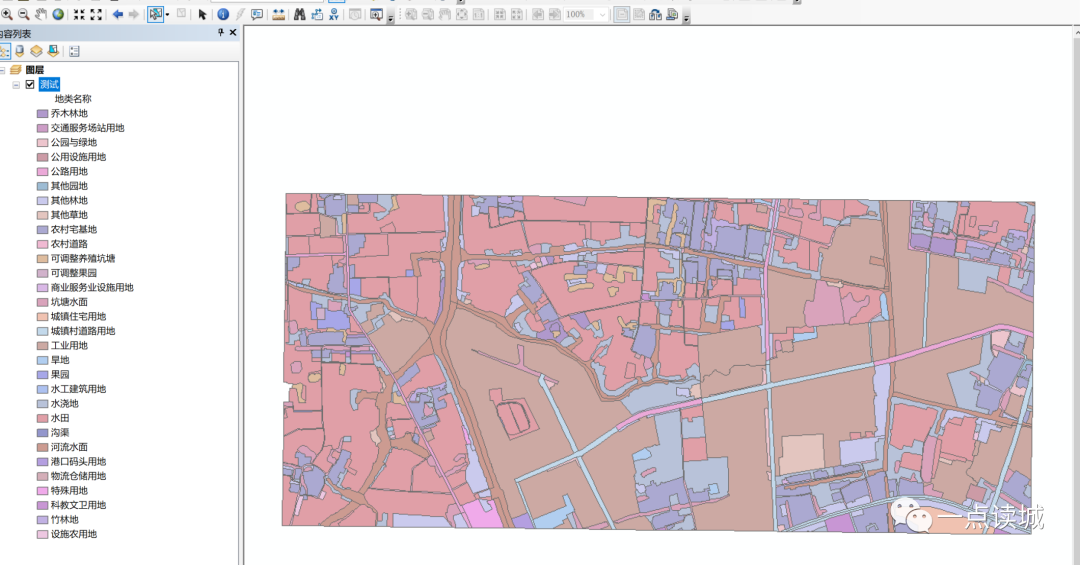
Task: Click the Go To XY icon
Action: coord(333,15)
